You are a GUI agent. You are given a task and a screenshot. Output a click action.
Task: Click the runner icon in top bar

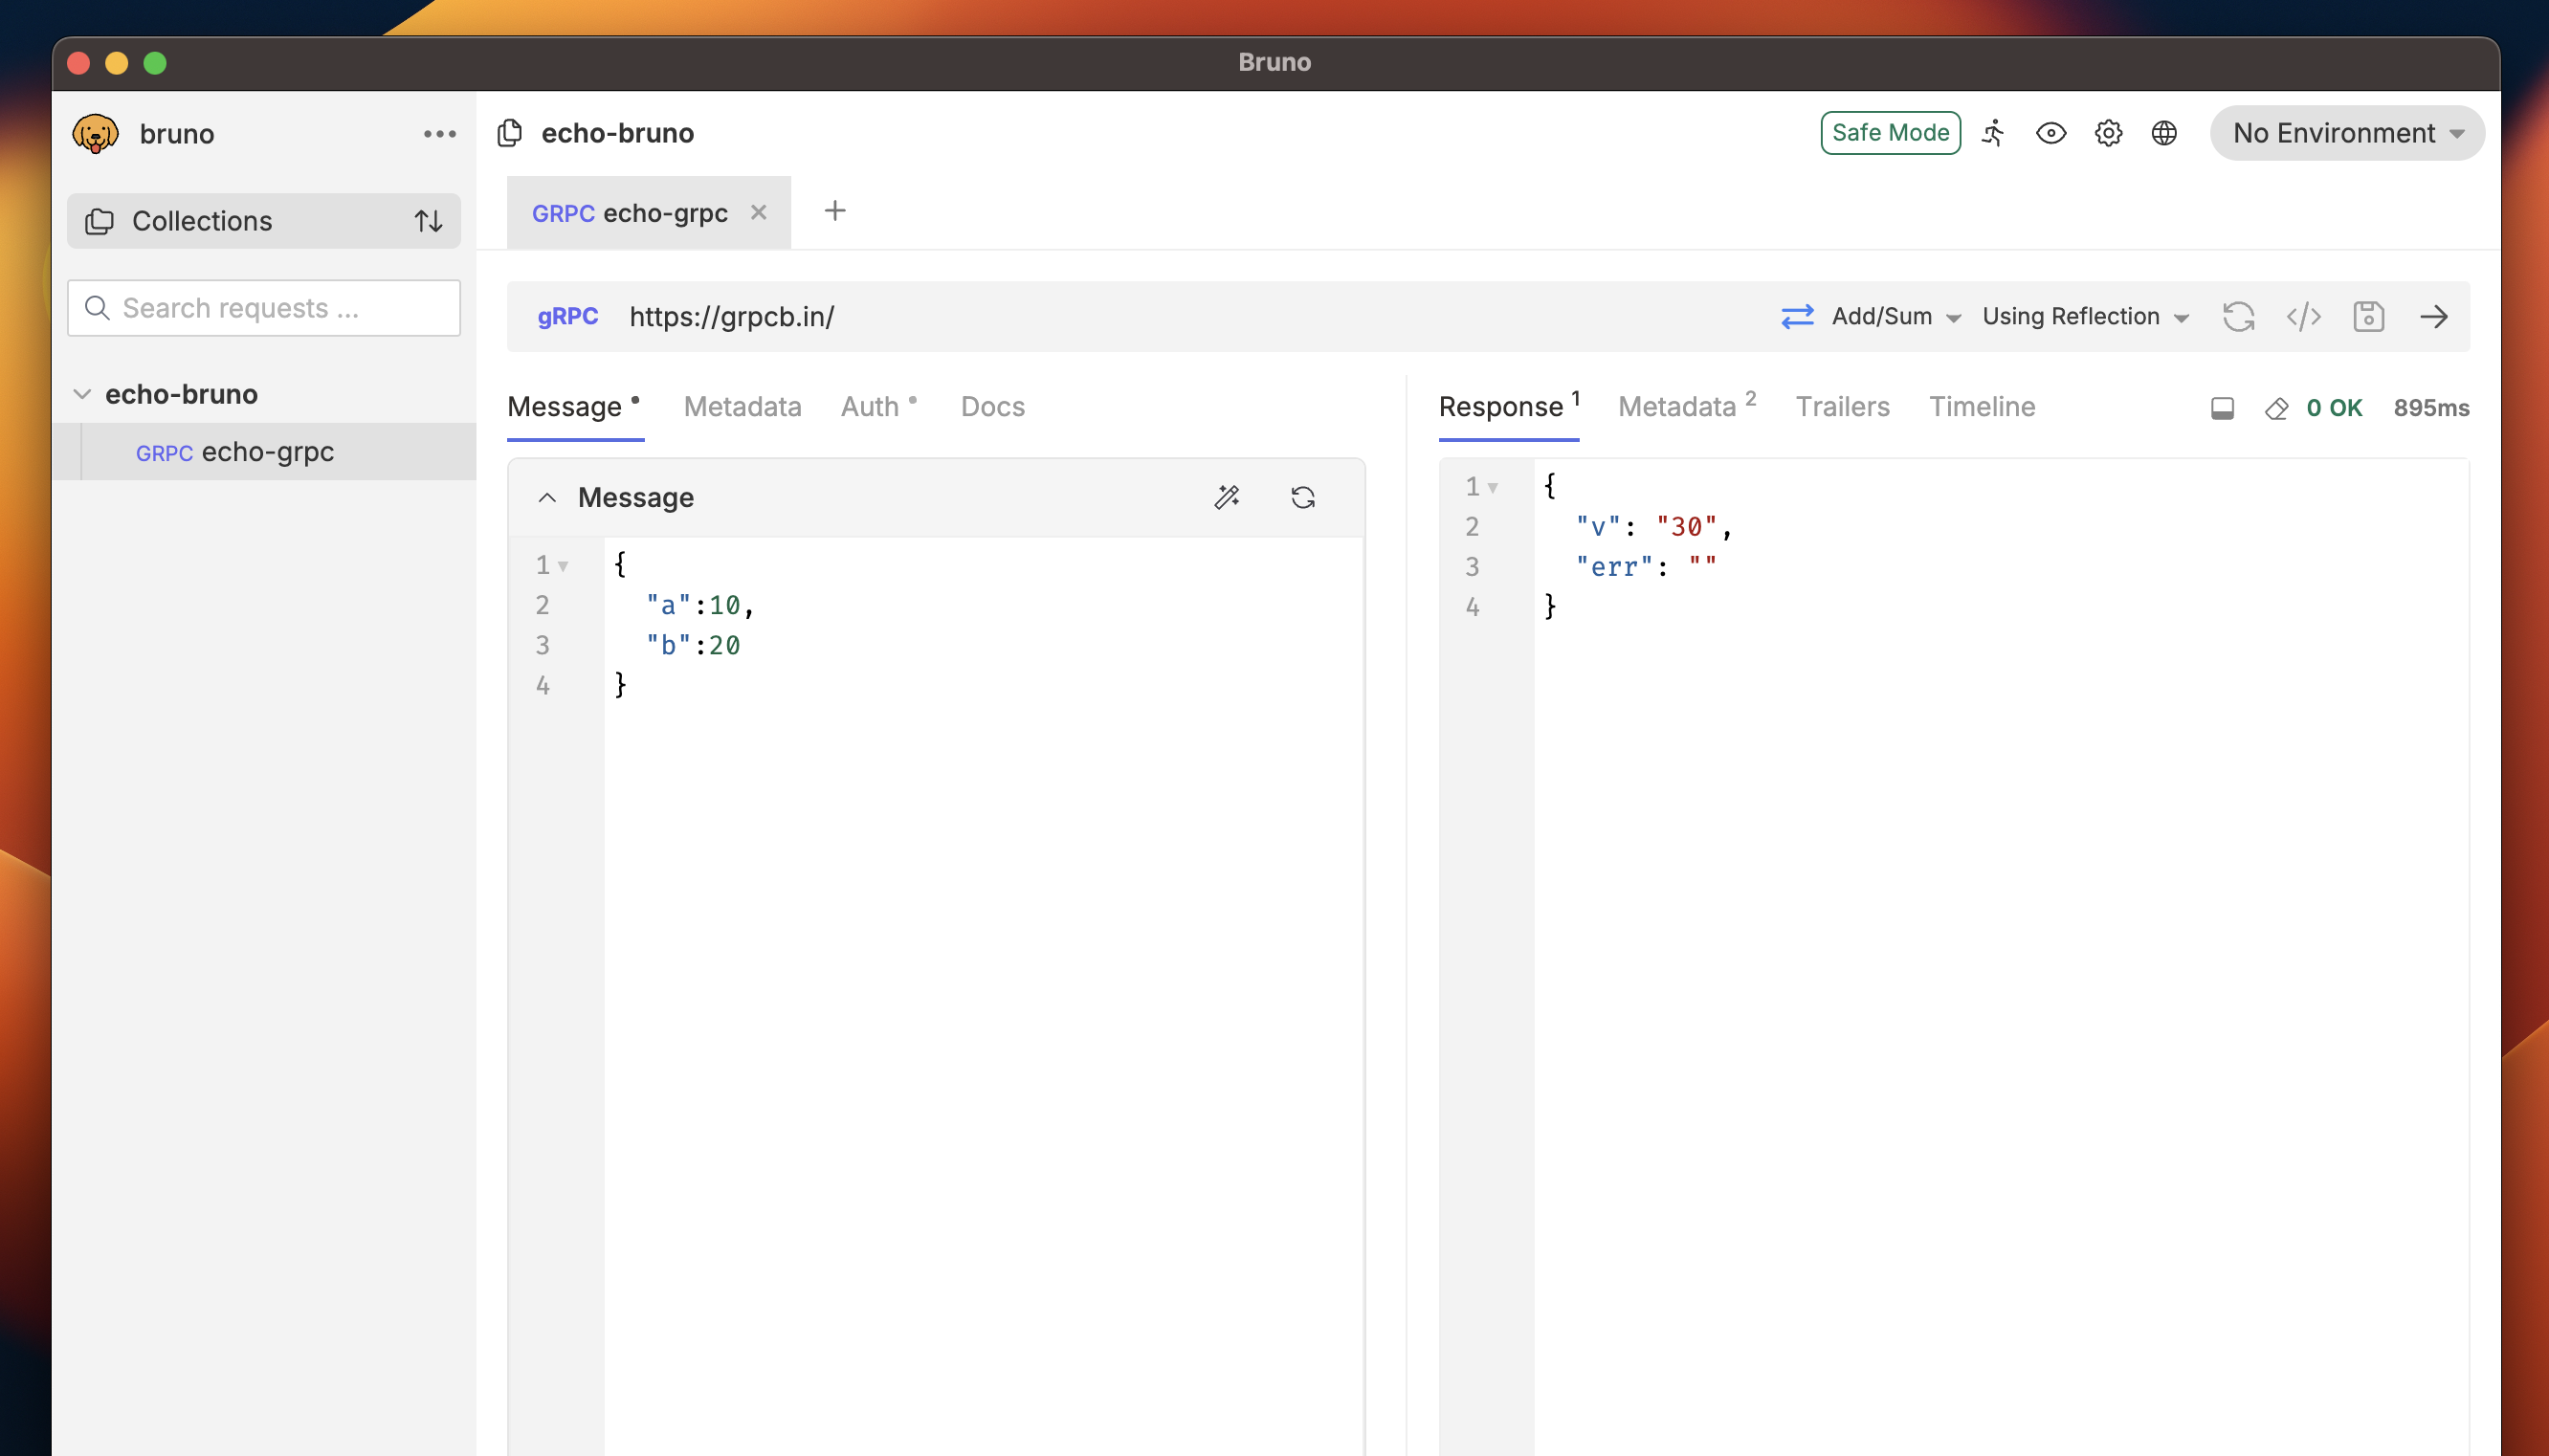(x=1993, y=133)
